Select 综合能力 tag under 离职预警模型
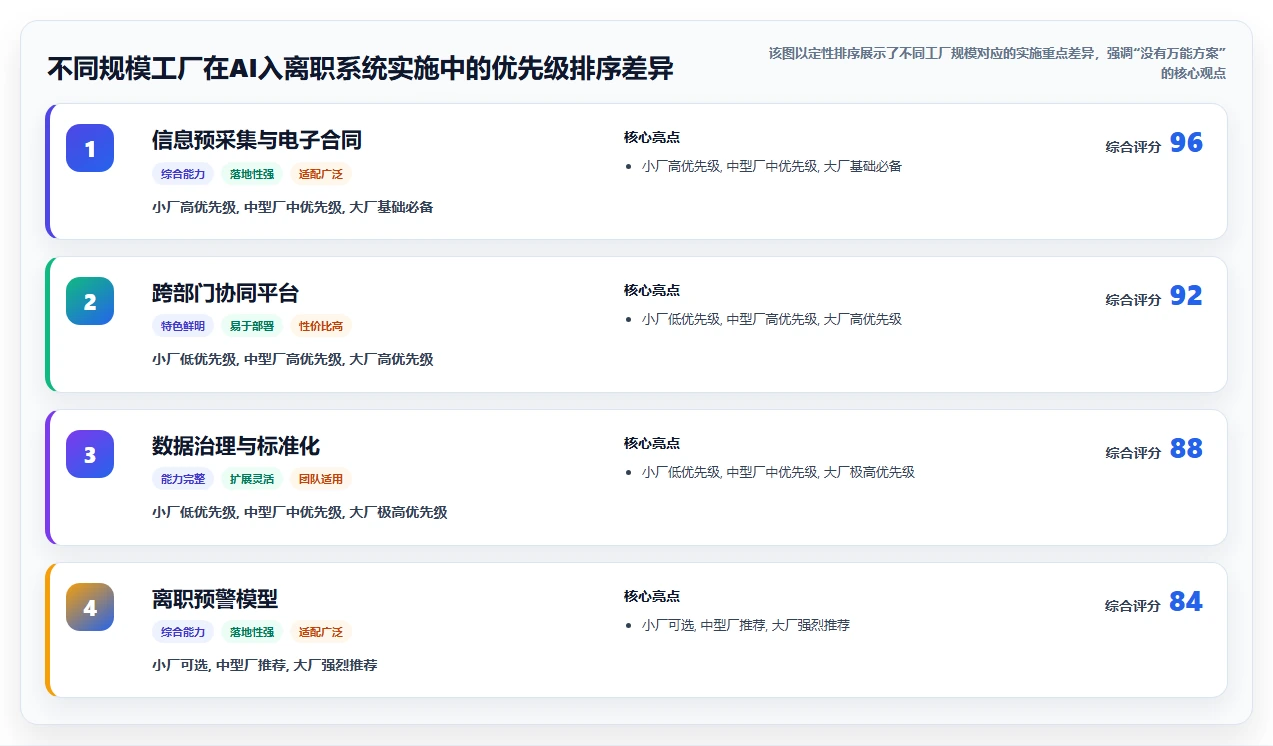This screenshot has height=746, width=1273. (183, 632)
